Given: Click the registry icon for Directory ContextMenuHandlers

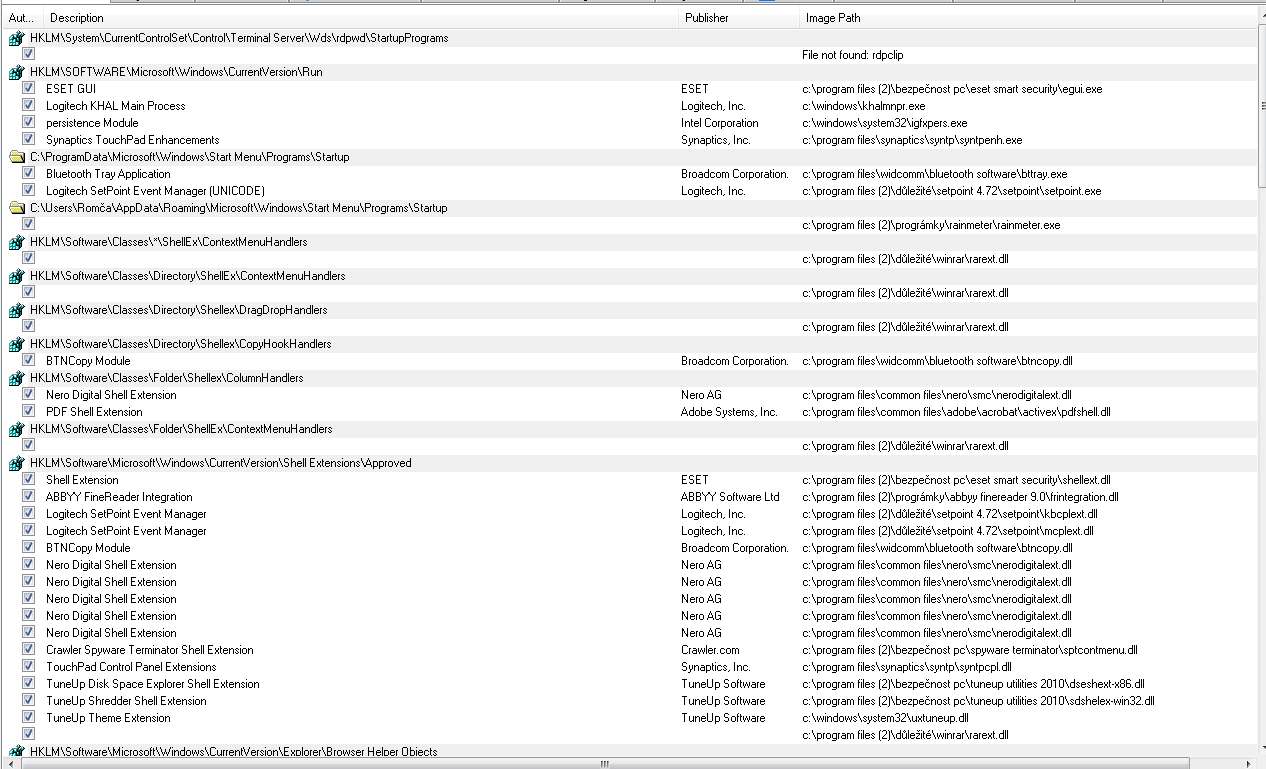Looking at the screenshot, I should 16,276.
